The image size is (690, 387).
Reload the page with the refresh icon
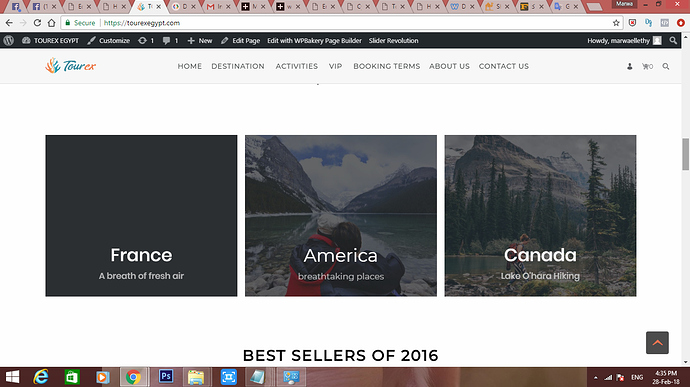coord(37,23)
